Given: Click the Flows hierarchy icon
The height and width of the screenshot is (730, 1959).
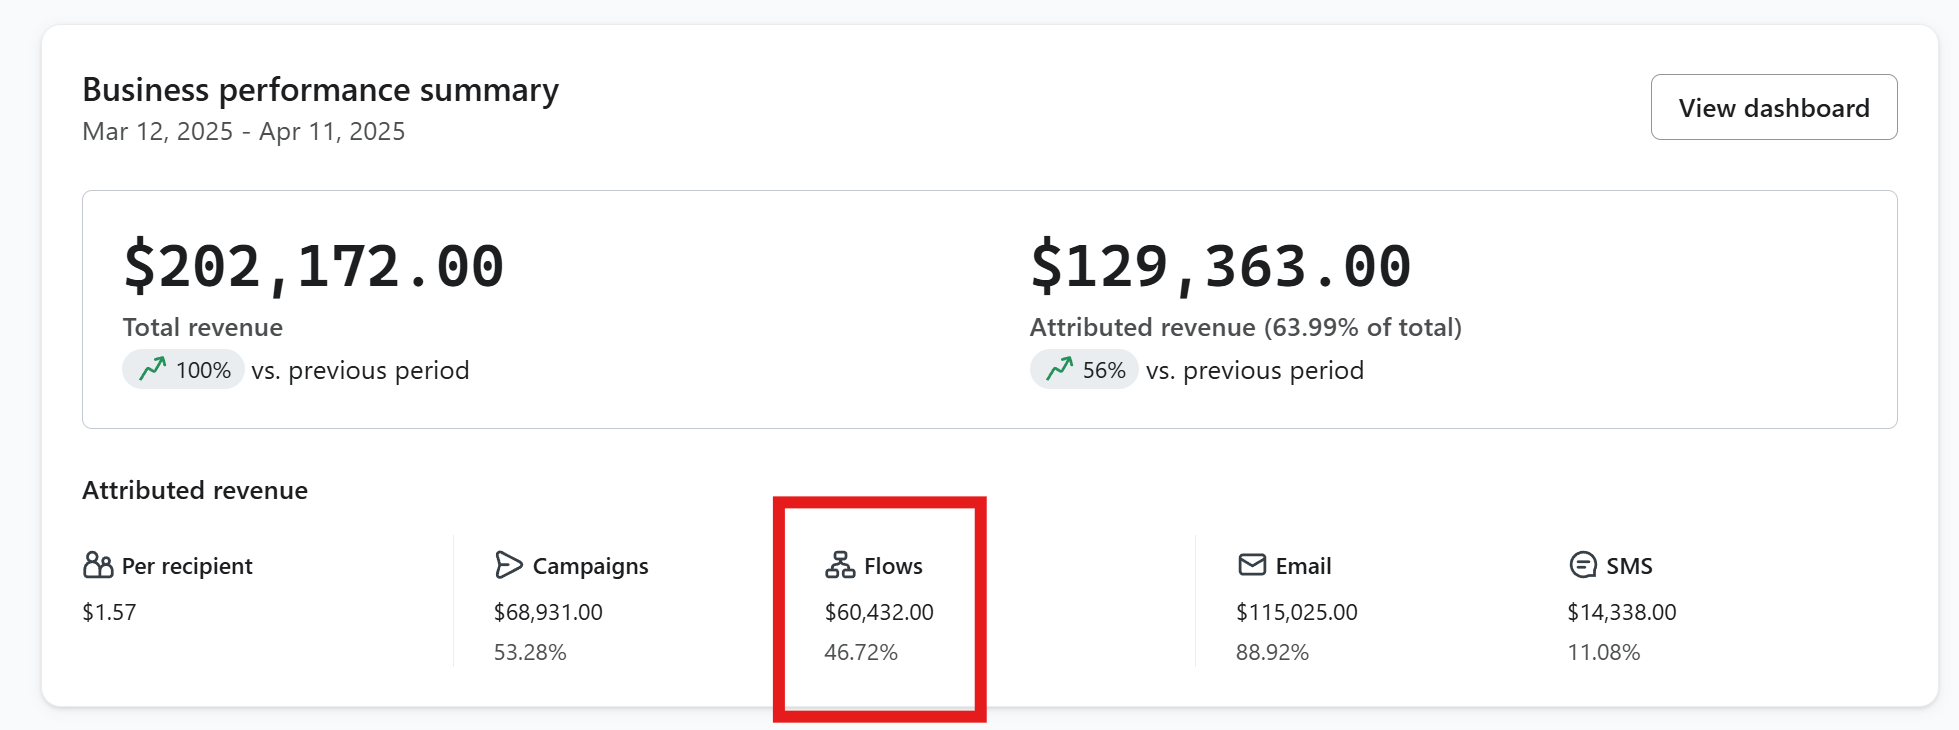Looking at the screenshot, I should pyautogui.click(x=840, y=566).
